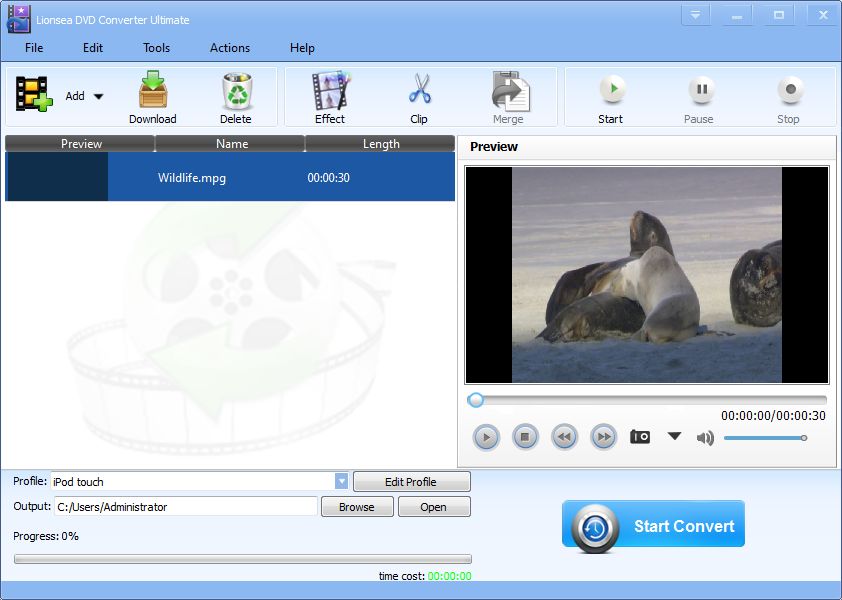Screen dimensions: 842x600
Task: Click the title bar dropdown menu button
Action: tap(696, 15)
